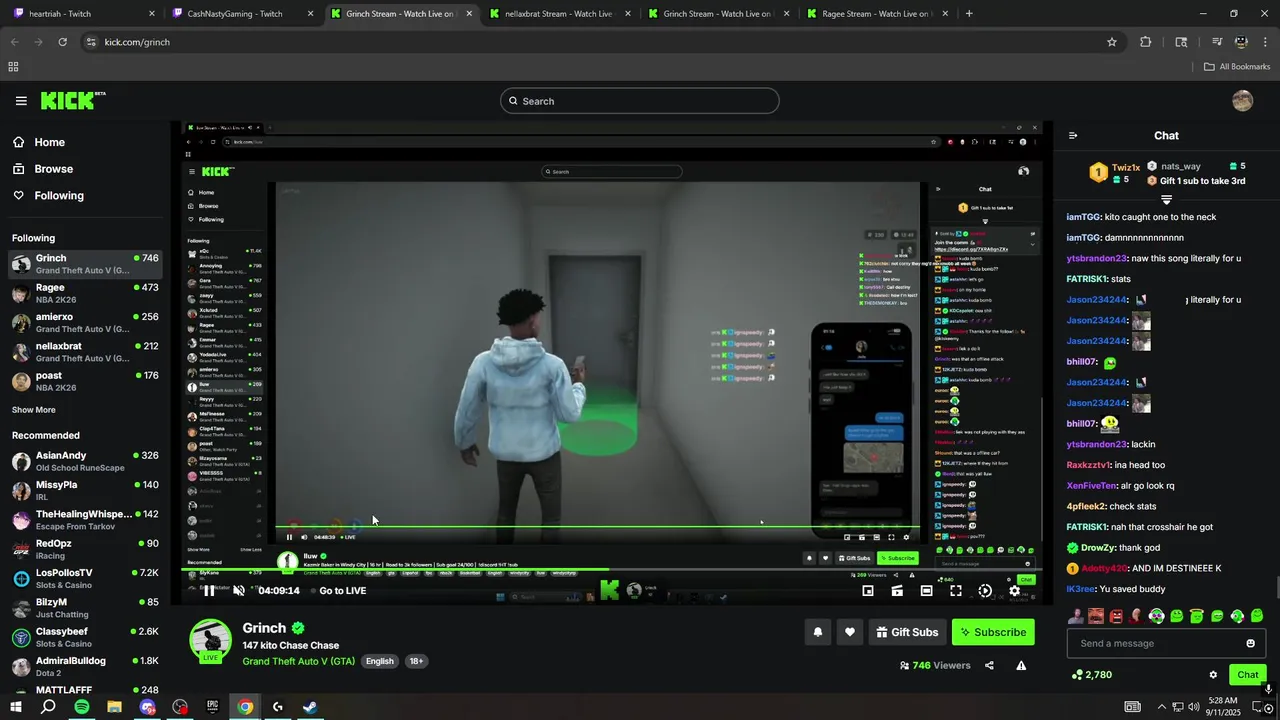Expand the gift leaderboard chevron
1280x720 pixels.
(1166, 200)
